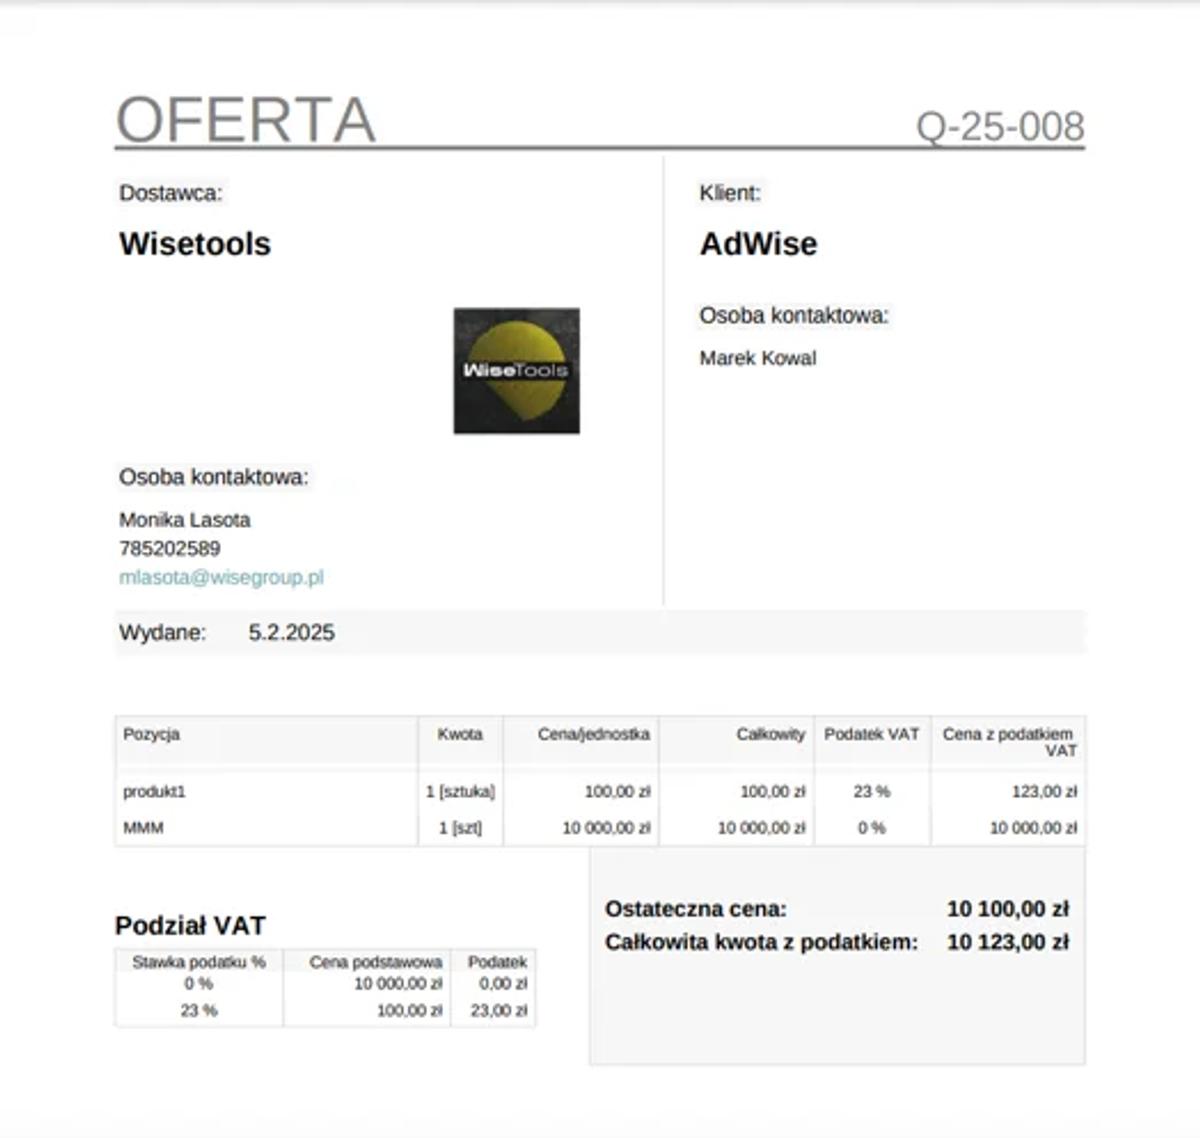Click the Ostateczna cena label
The image size is (1200, 1138).
click(696, 909)
